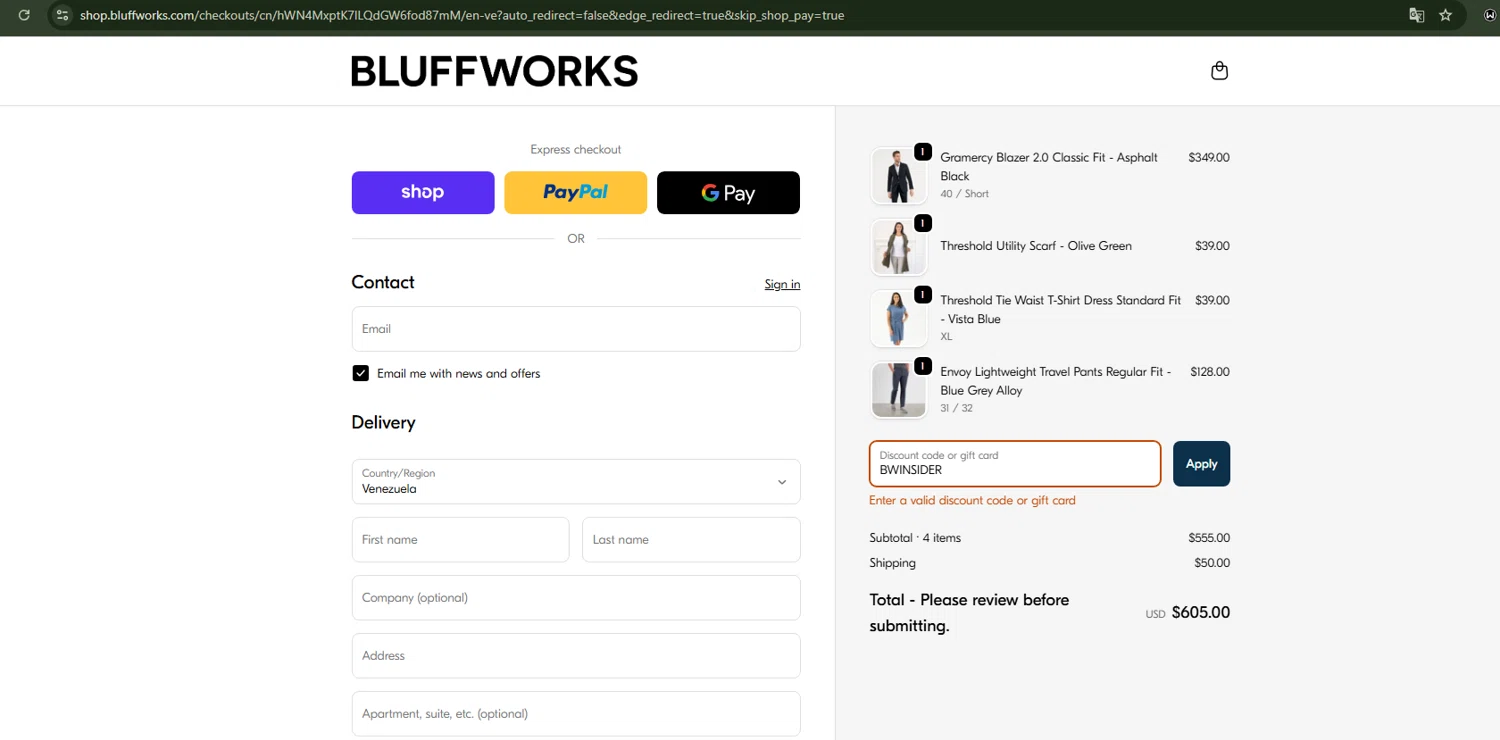Viewport: 1500px width, 740px height.
Task: Click the Envoy Travel Pants thumbnail
Action: (898, 390)
